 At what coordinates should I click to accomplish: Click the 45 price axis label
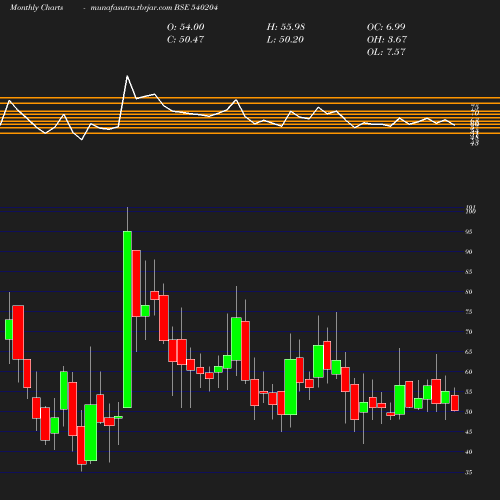pos(469,432)
